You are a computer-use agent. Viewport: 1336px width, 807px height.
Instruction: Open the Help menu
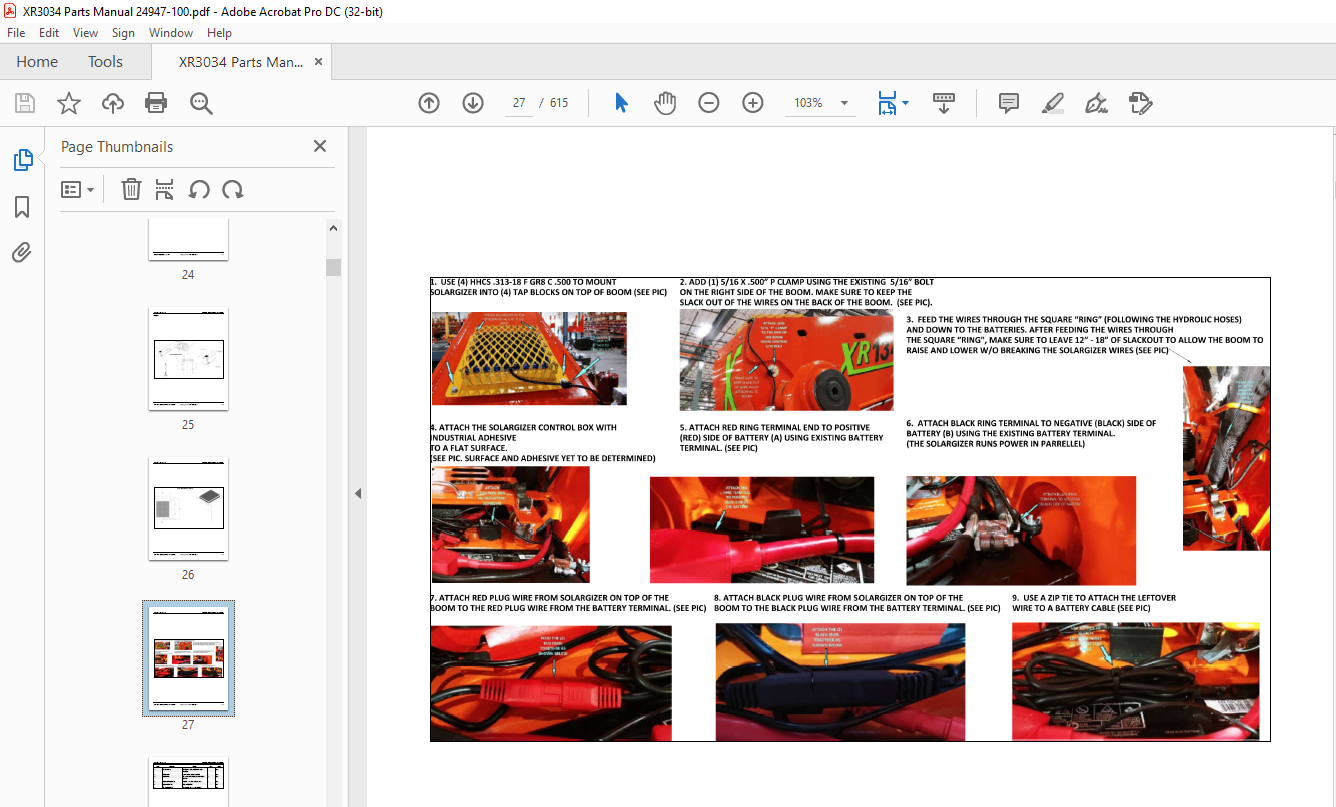[219, 33]
